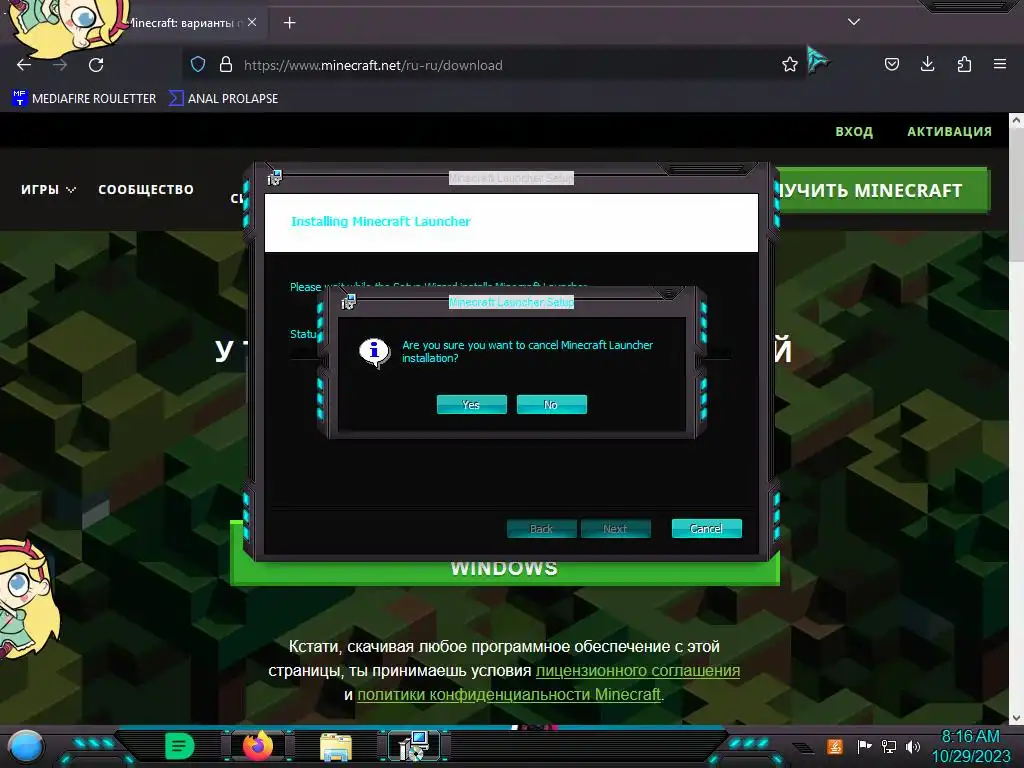Go forward in the Firefox browser

[60, 65]
